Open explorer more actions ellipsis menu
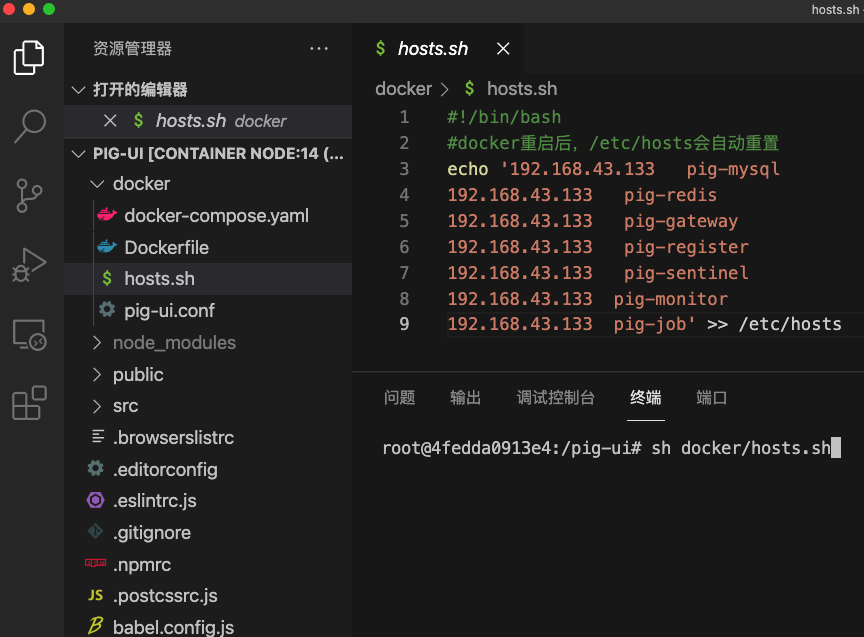 pos(319,48)
